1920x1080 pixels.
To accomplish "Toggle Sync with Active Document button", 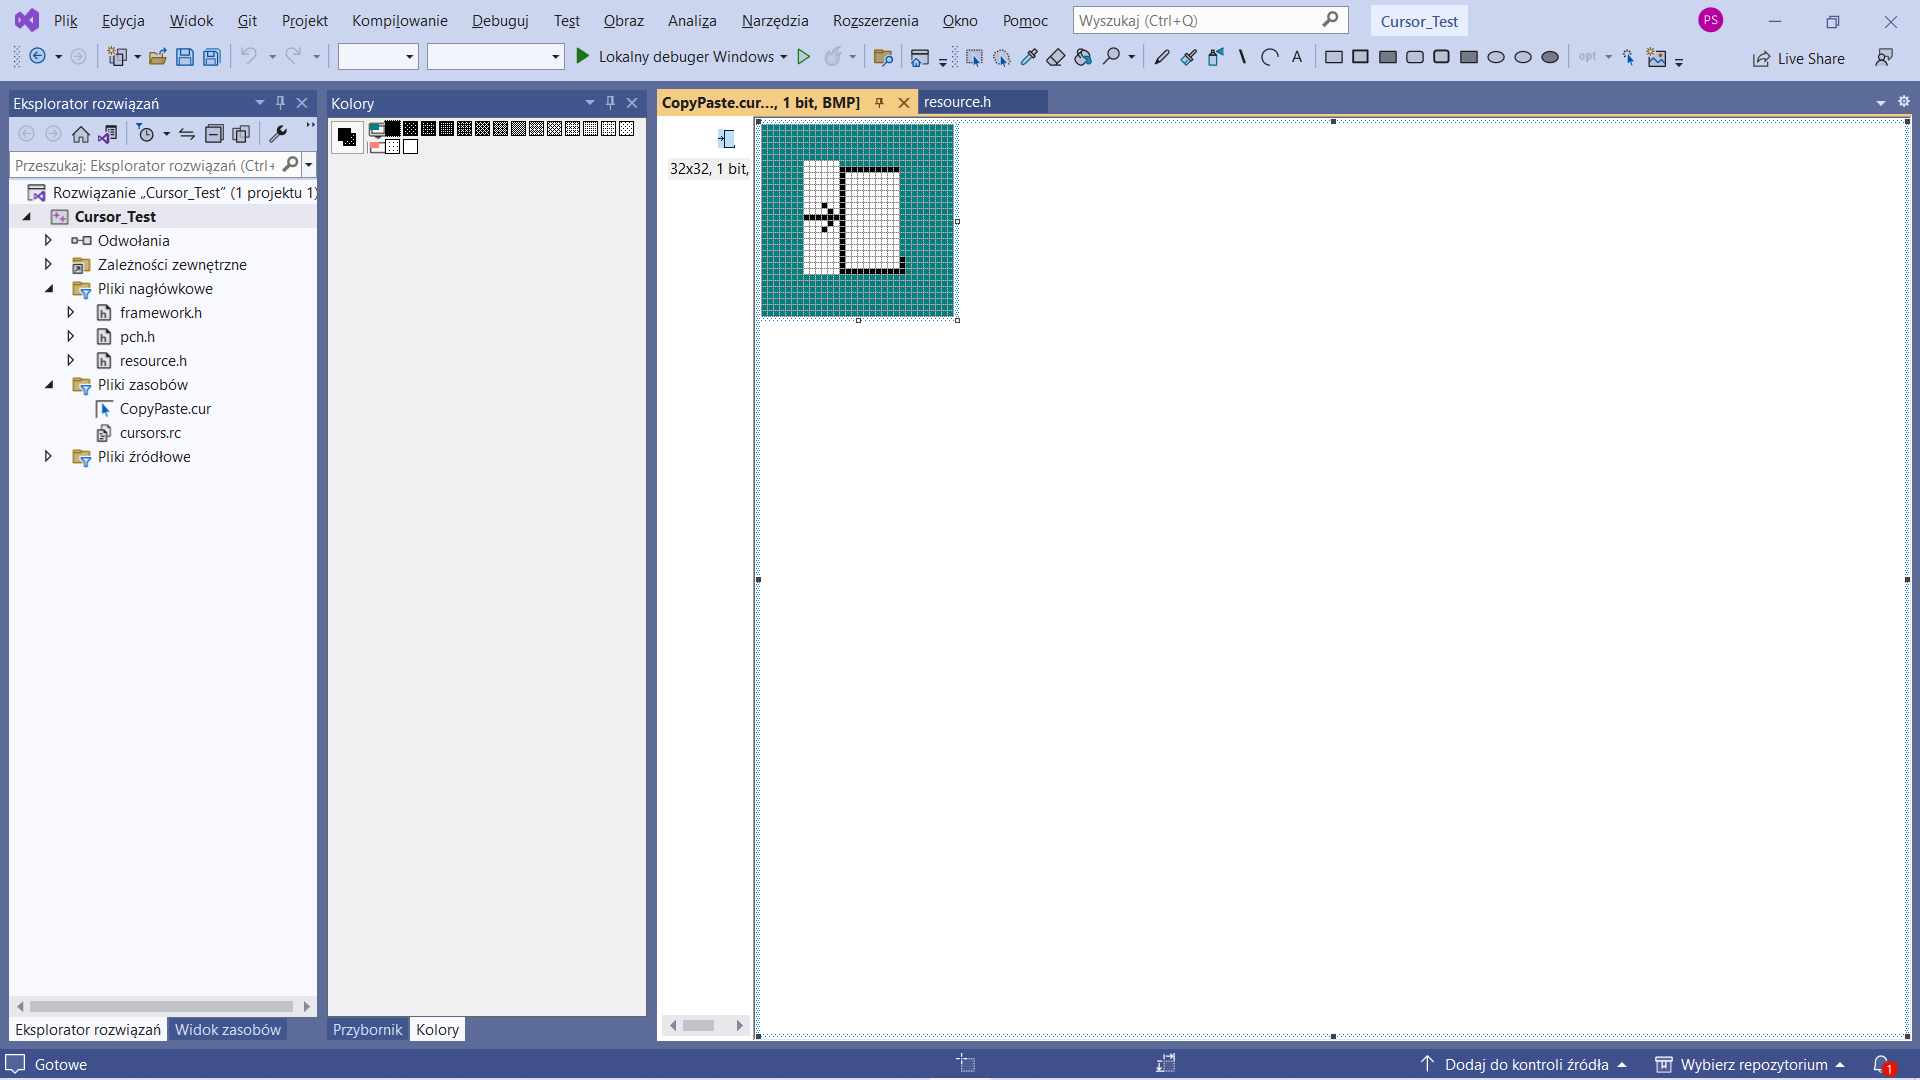I will [x=187, y=134].
